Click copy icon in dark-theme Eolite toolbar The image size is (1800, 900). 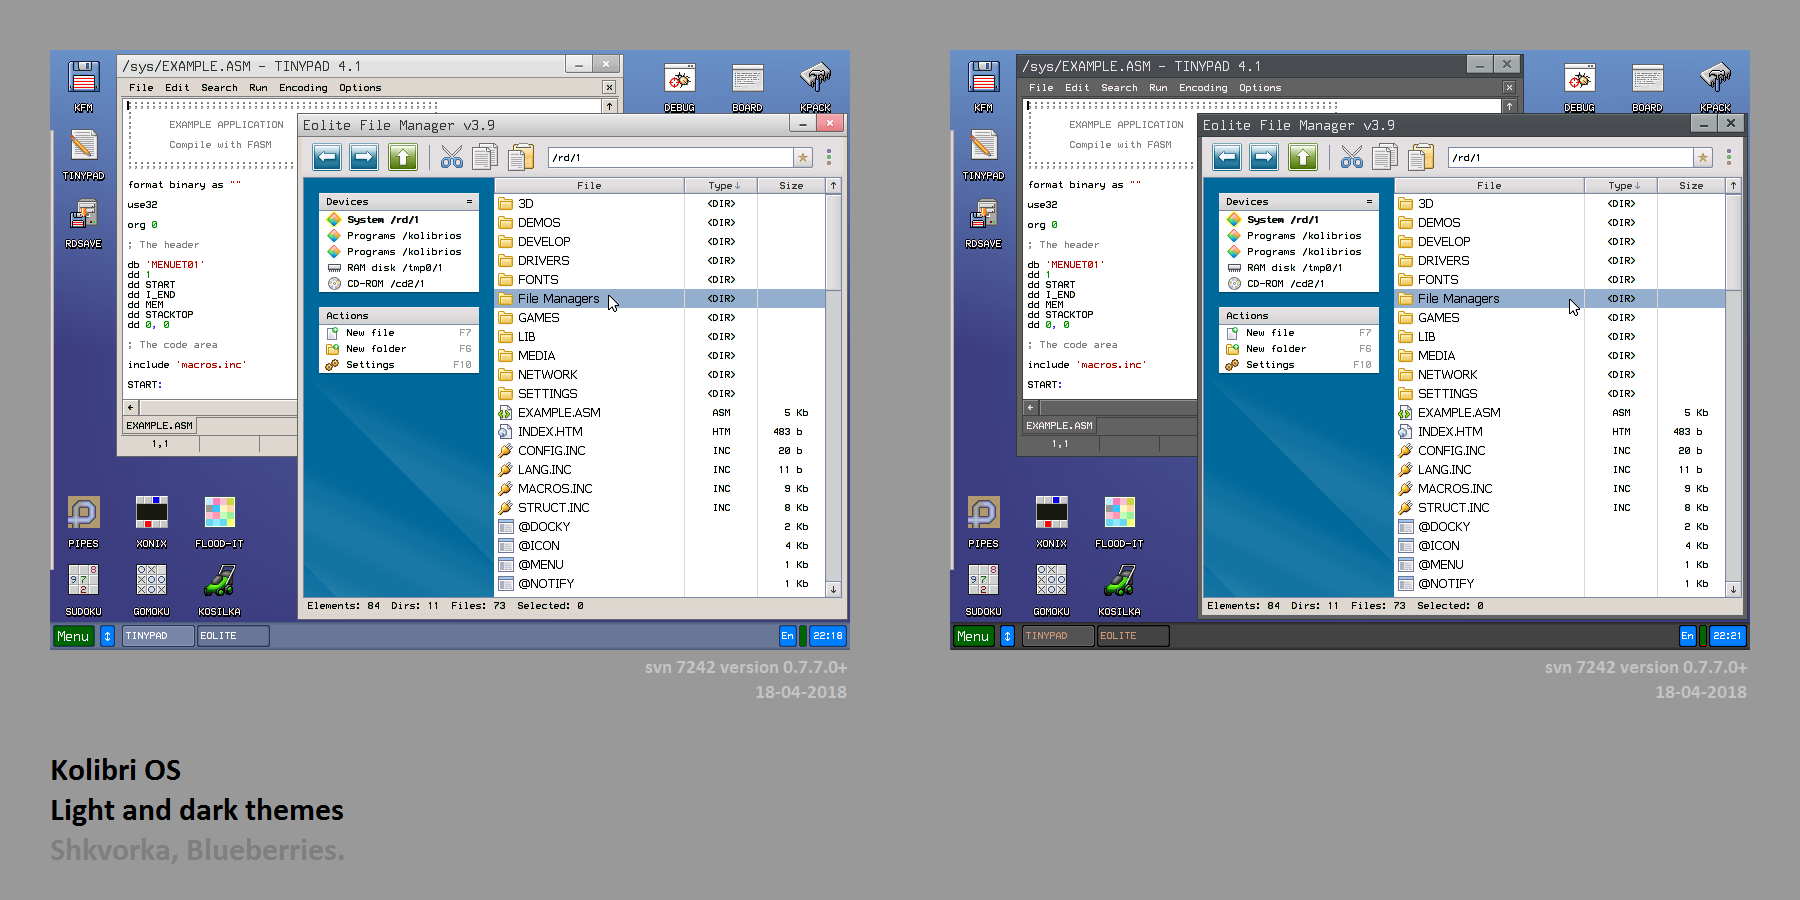[1385, 157]
